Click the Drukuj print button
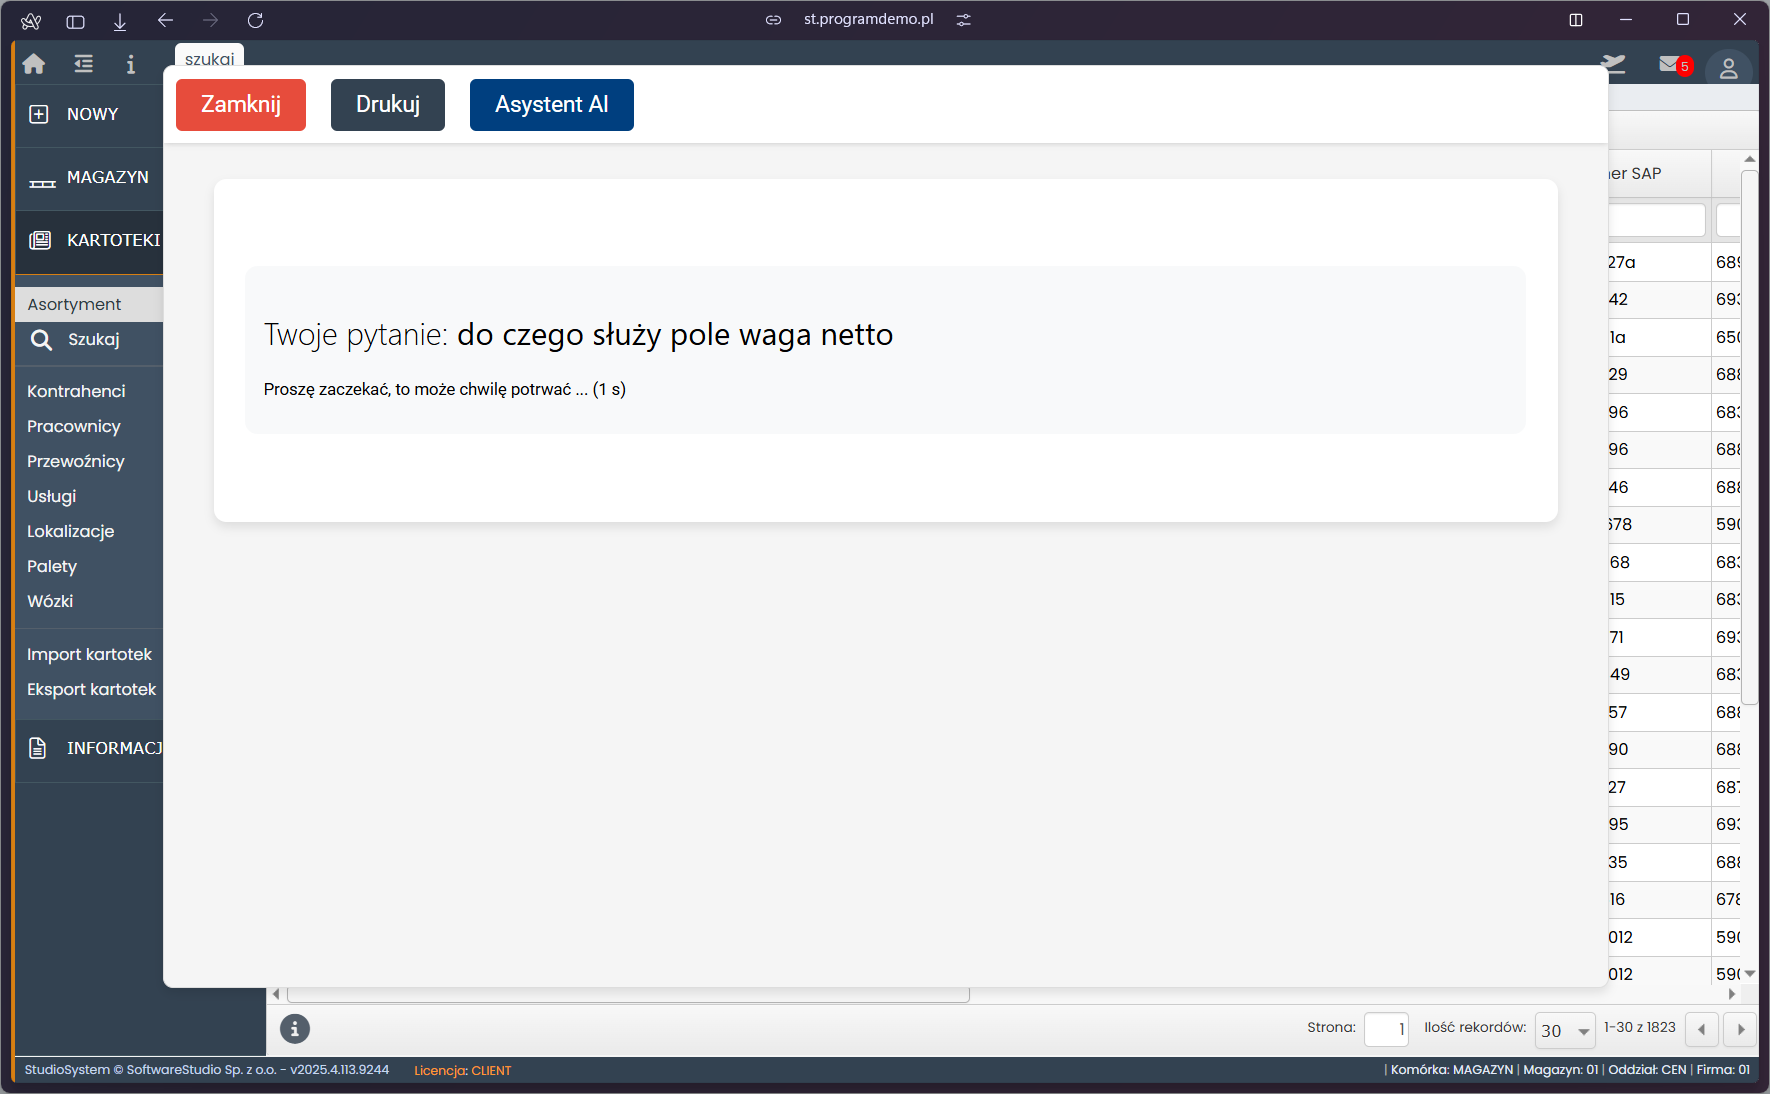1770x1094 pixels. click(387, 105)
